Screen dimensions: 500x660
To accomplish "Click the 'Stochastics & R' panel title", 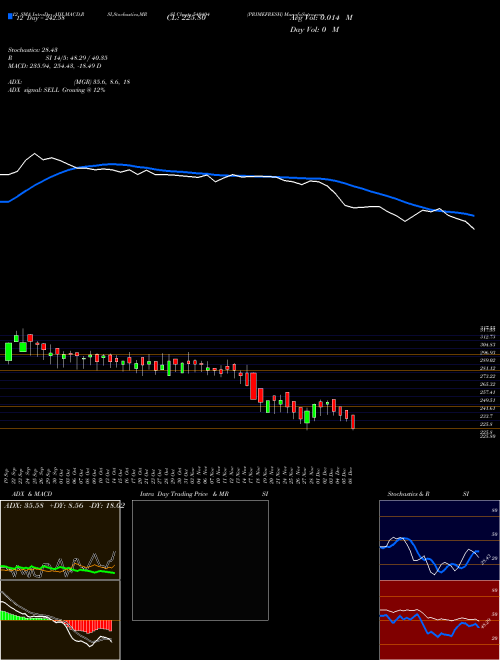I will coord(408,494).
